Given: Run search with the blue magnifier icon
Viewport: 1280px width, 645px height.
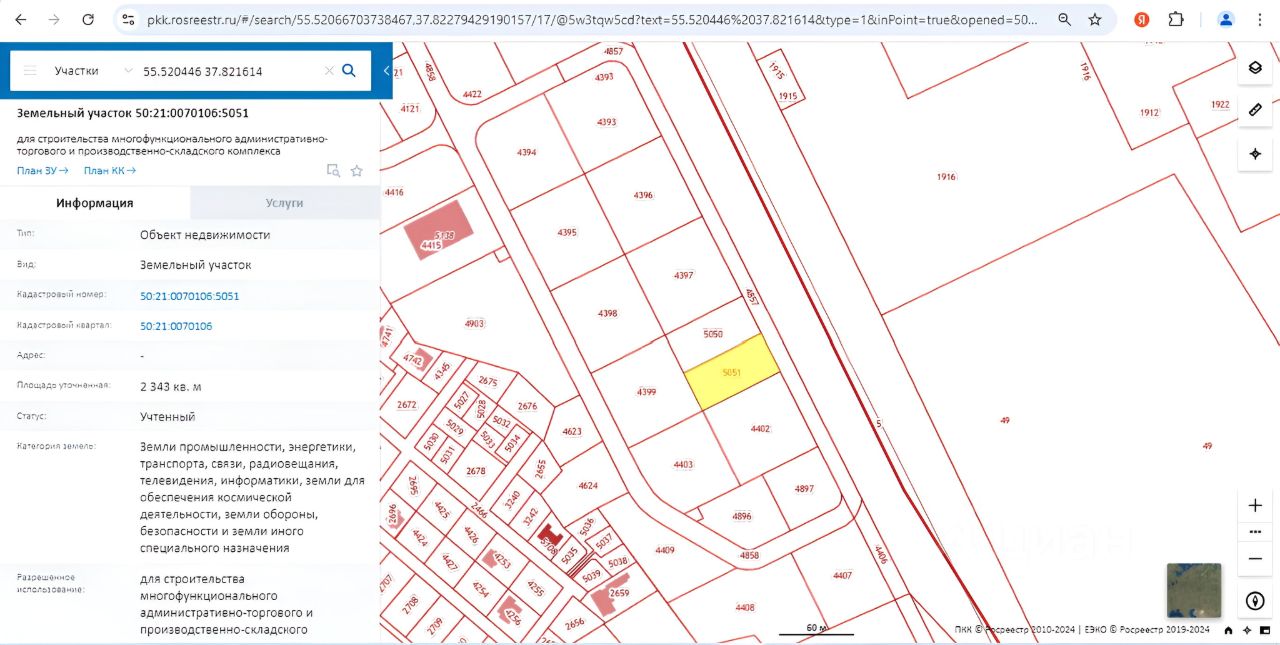Looking at the screenshot, I should point(349,70).
